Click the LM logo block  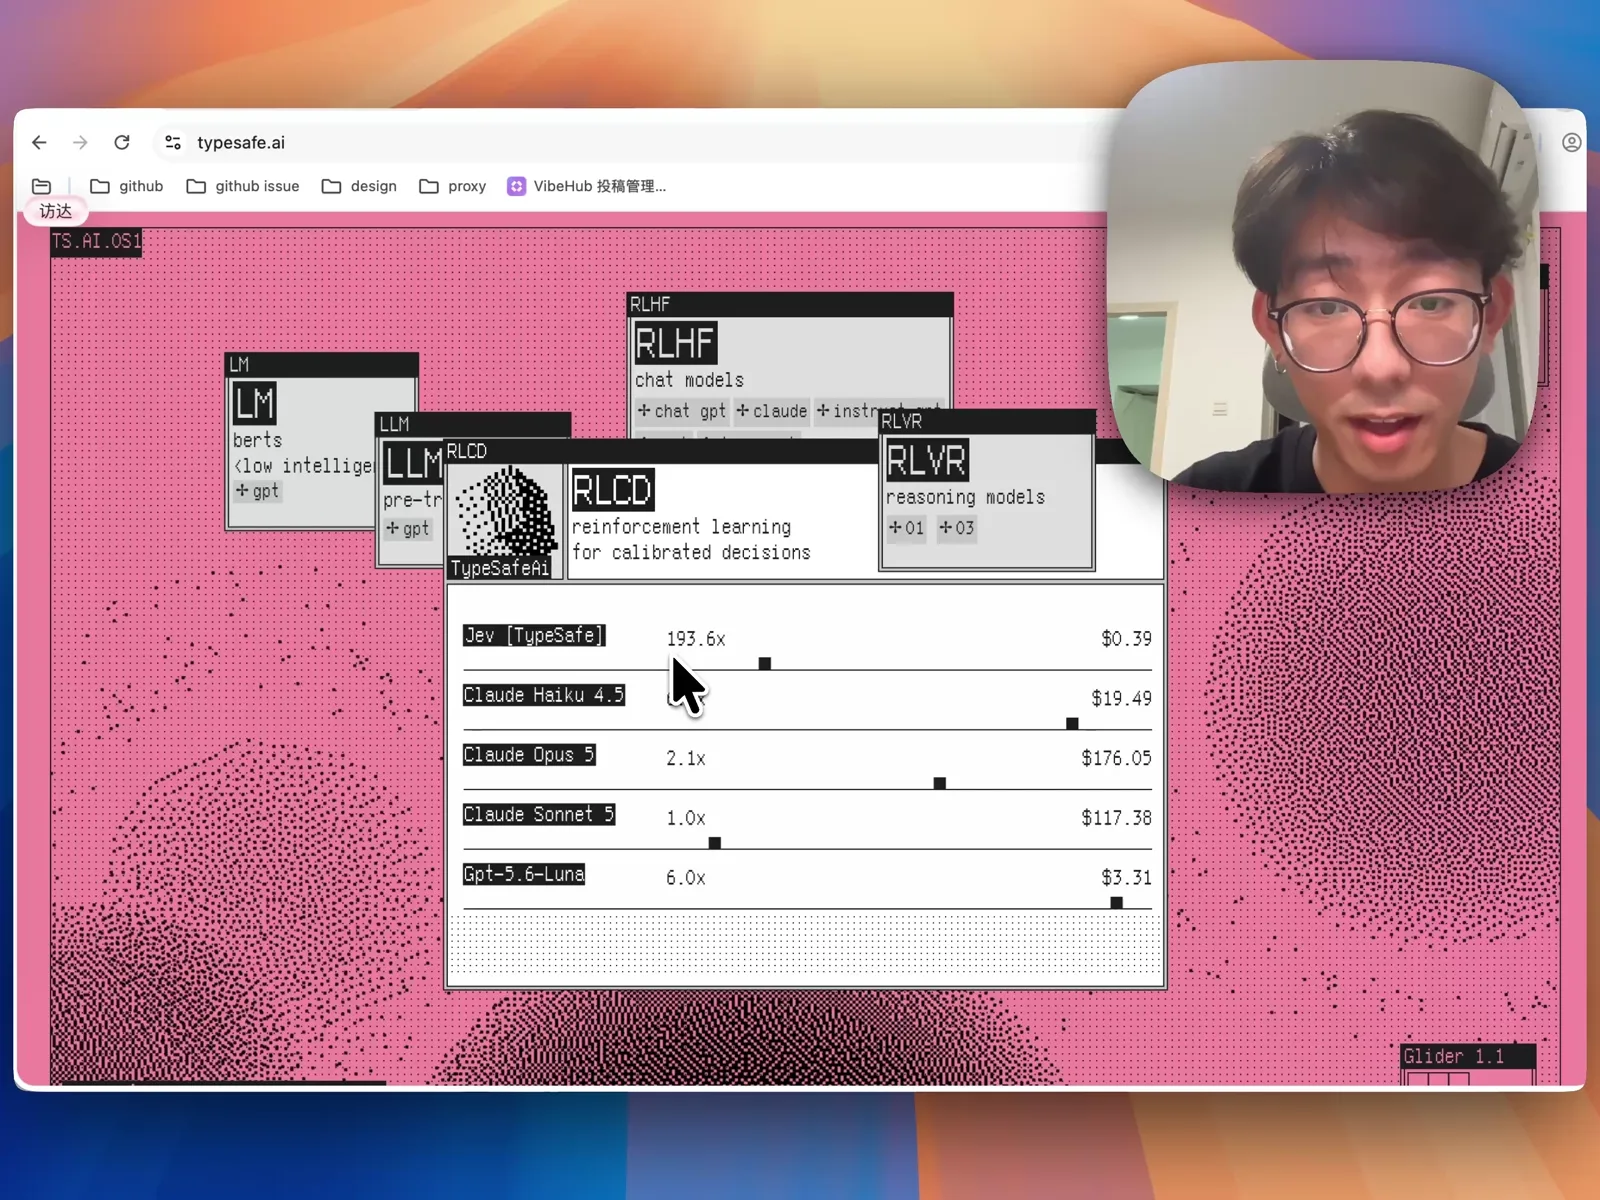(x=254, y=403)
